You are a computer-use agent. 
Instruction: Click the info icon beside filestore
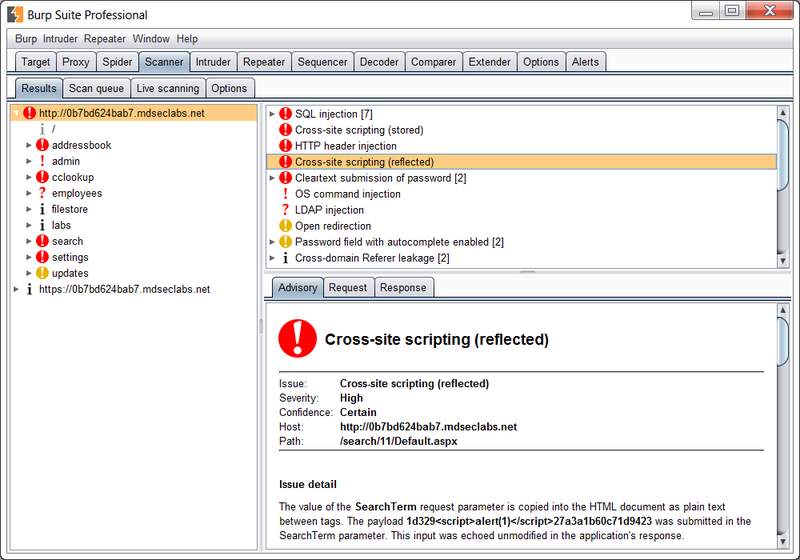point(42,209)
